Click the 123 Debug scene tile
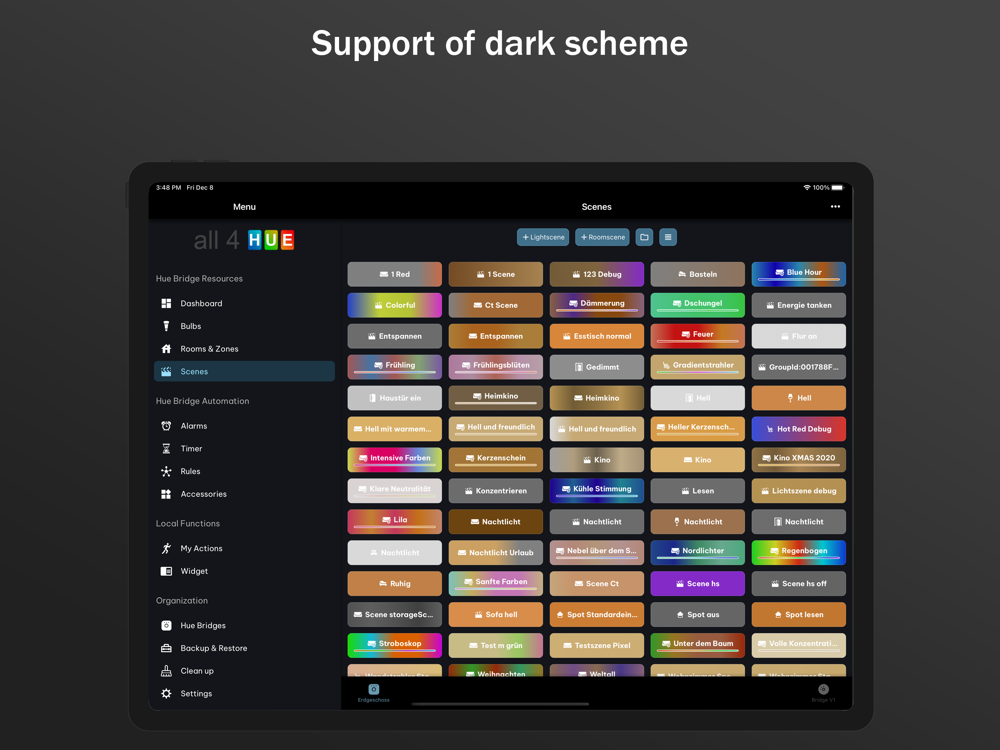This screenshot has height=750, width=1000. pos(597,274)
